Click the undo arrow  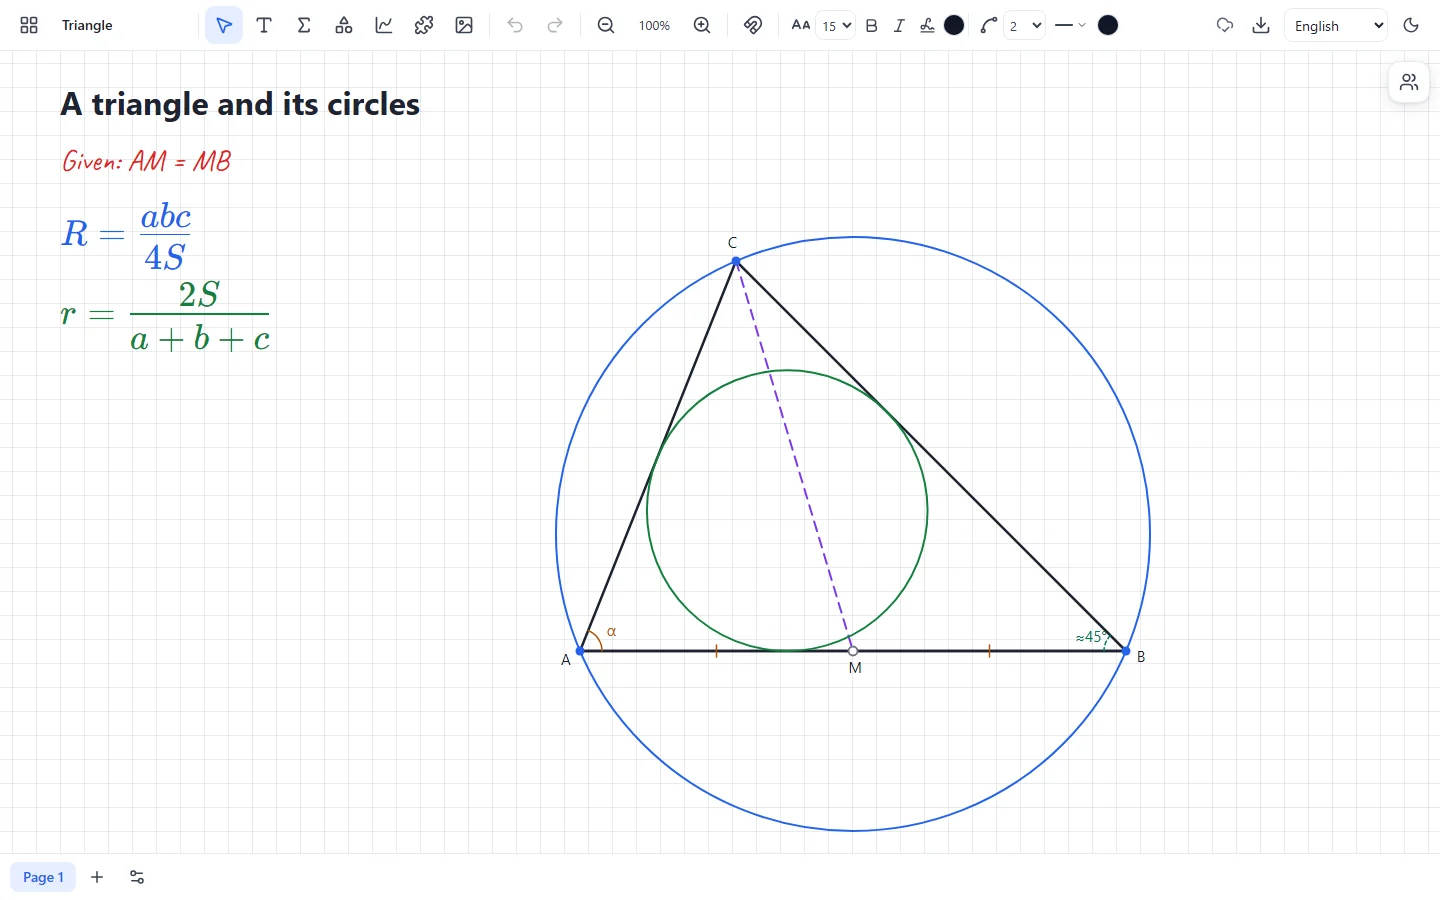click(x=515, y=25)
